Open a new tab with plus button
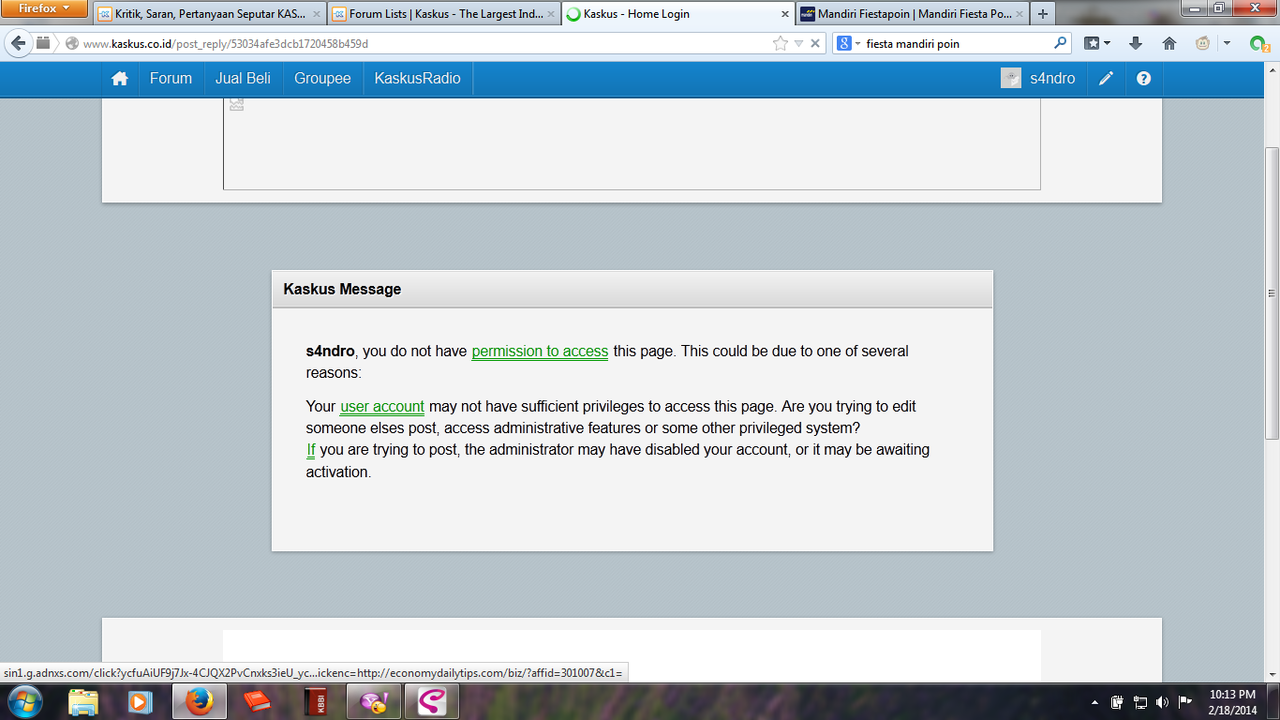1280x720 pixels. 1042,14
